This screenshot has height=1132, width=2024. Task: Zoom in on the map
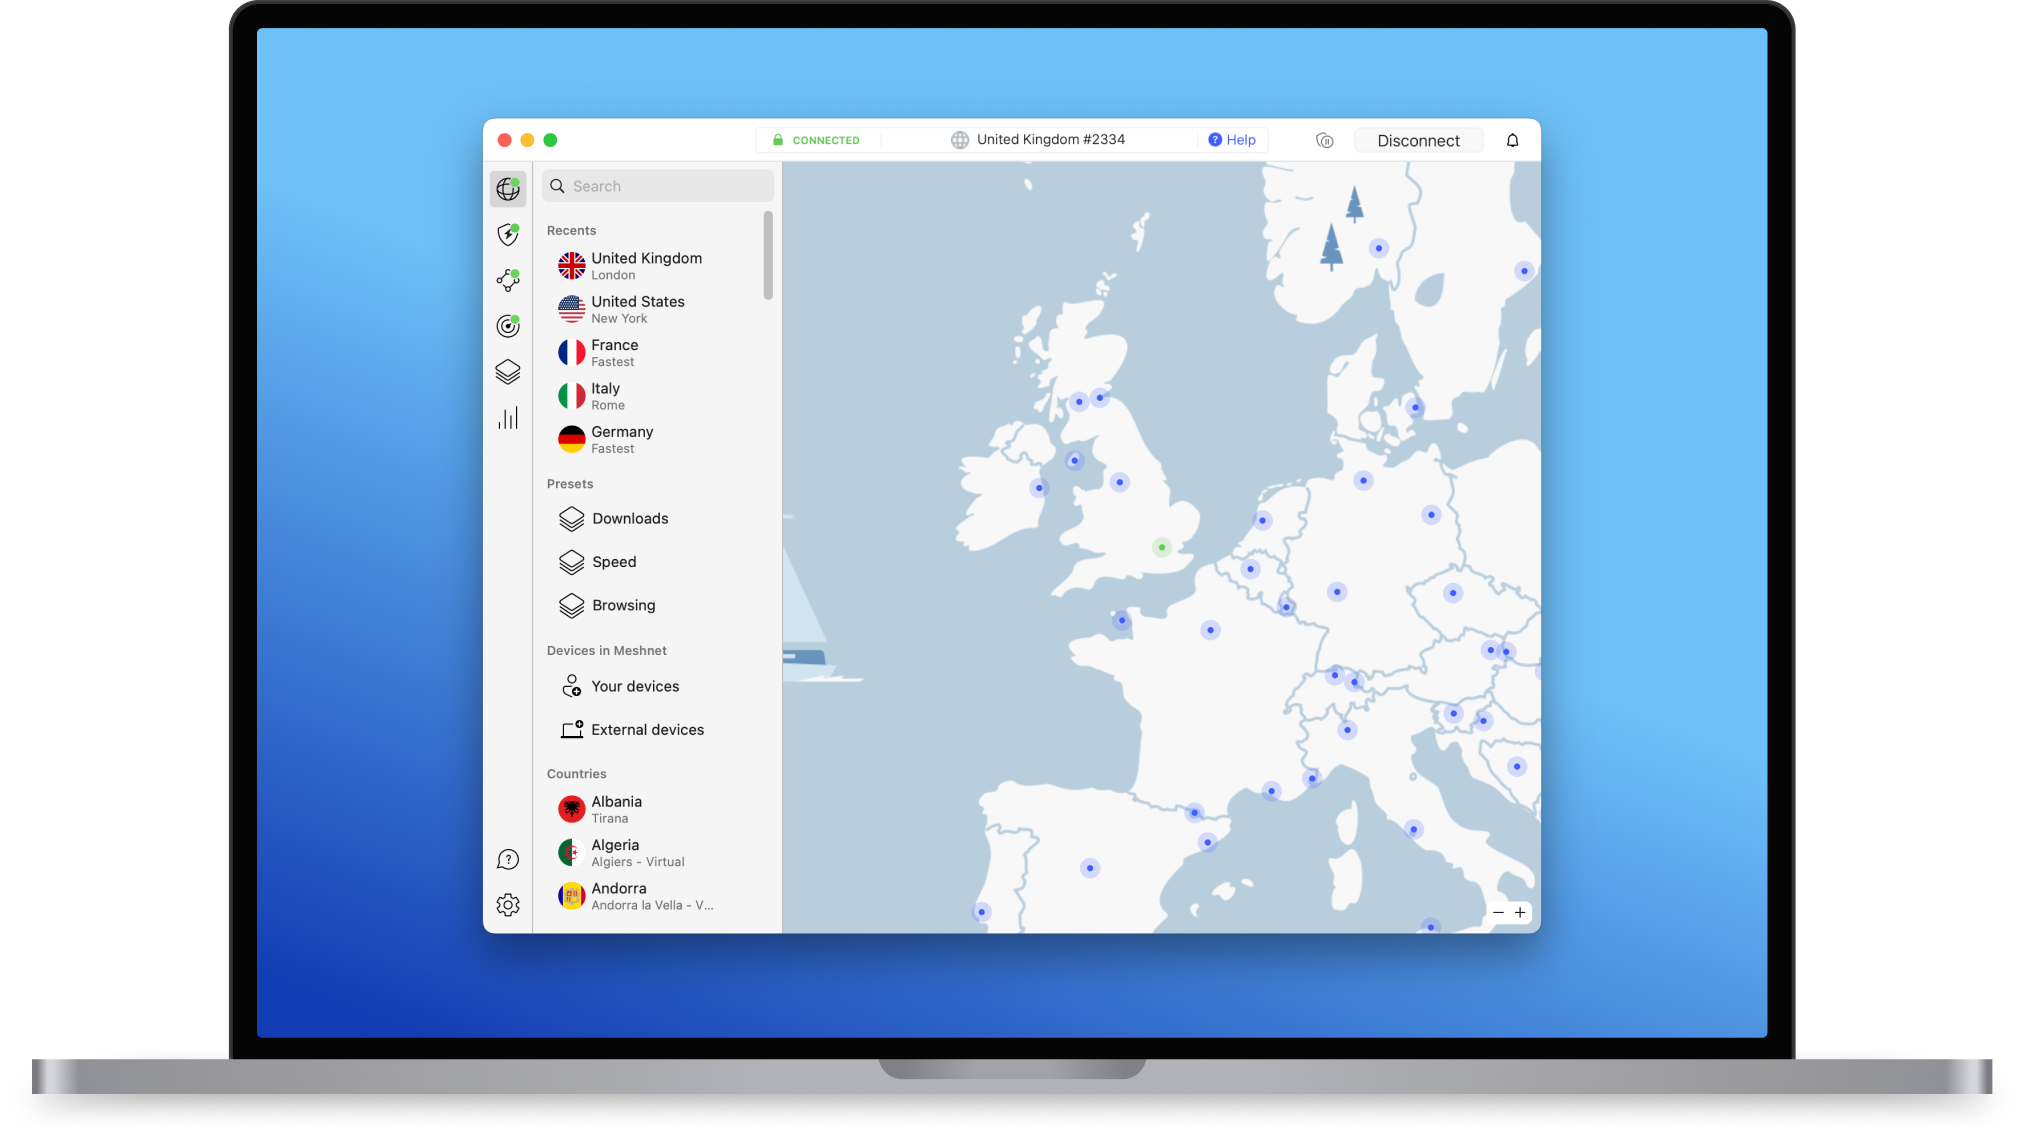tap(1519, 912)
